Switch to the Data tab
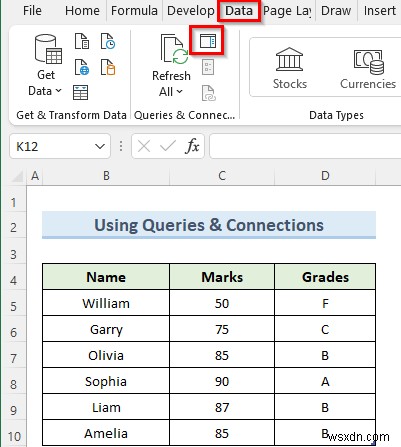Image resolution: width=401 pixels, height=447 pixels. [239, 11]
